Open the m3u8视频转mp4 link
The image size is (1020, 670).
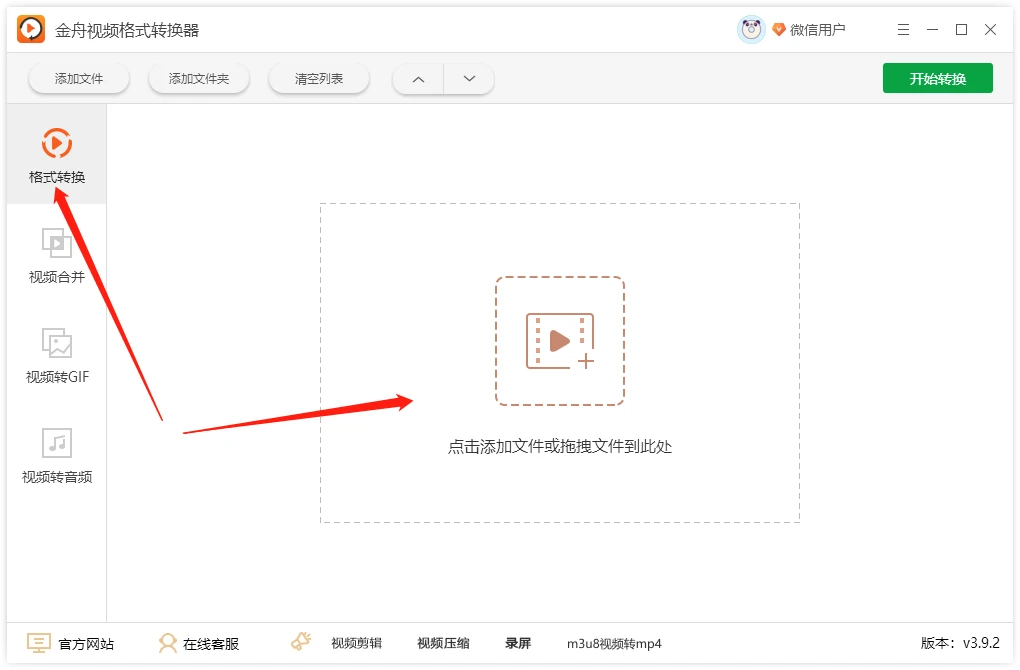pyautogui.click(x=614, y=643)
